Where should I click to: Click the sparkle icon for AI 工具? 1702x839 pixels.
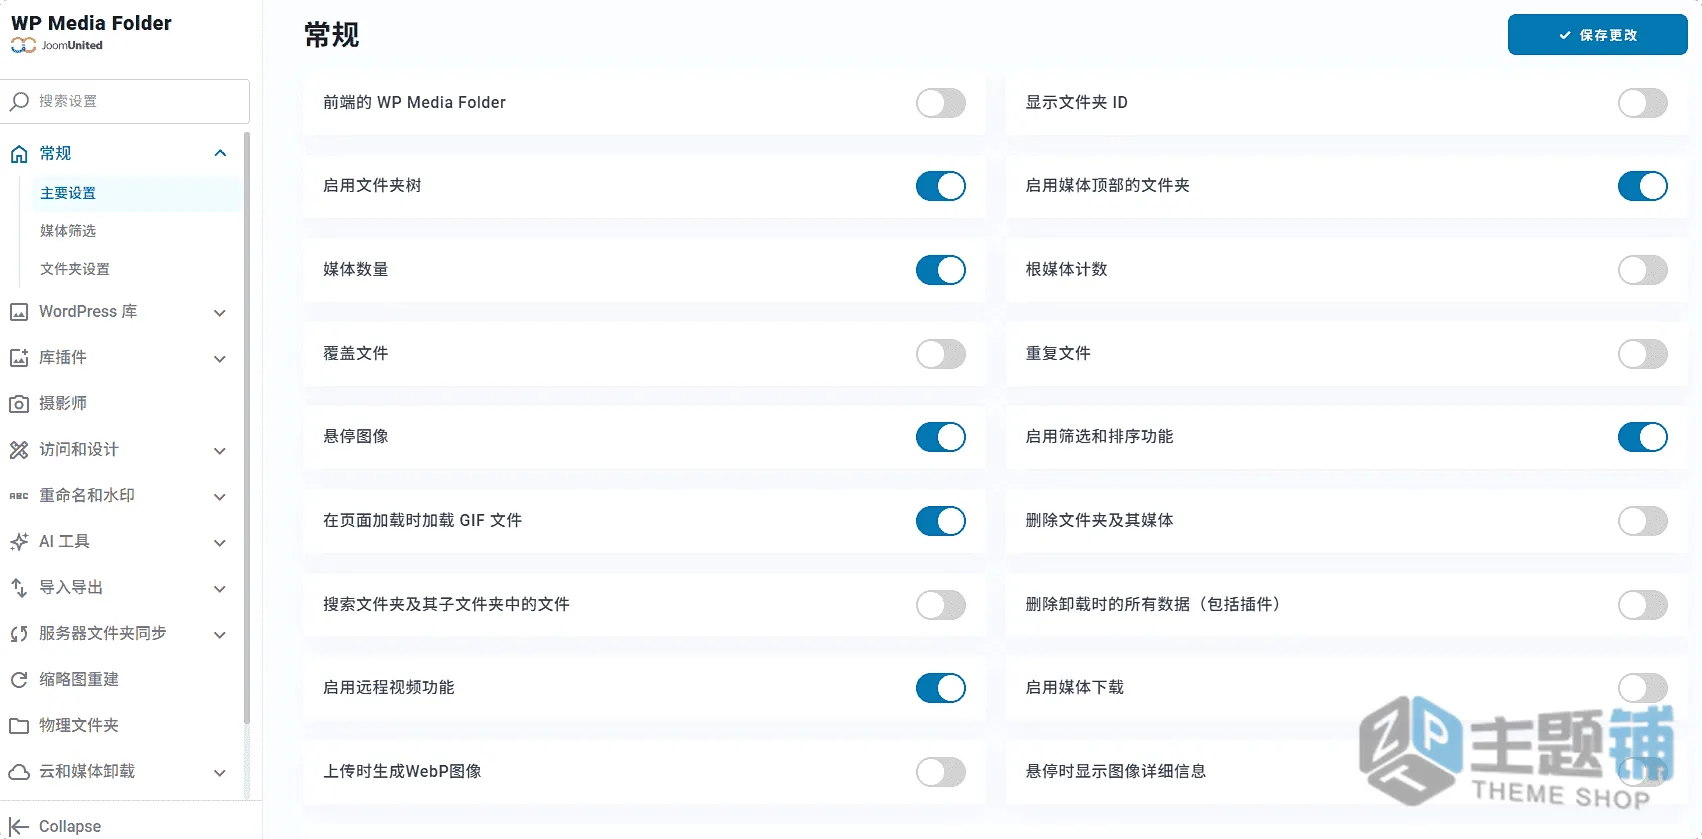(19, 542)
